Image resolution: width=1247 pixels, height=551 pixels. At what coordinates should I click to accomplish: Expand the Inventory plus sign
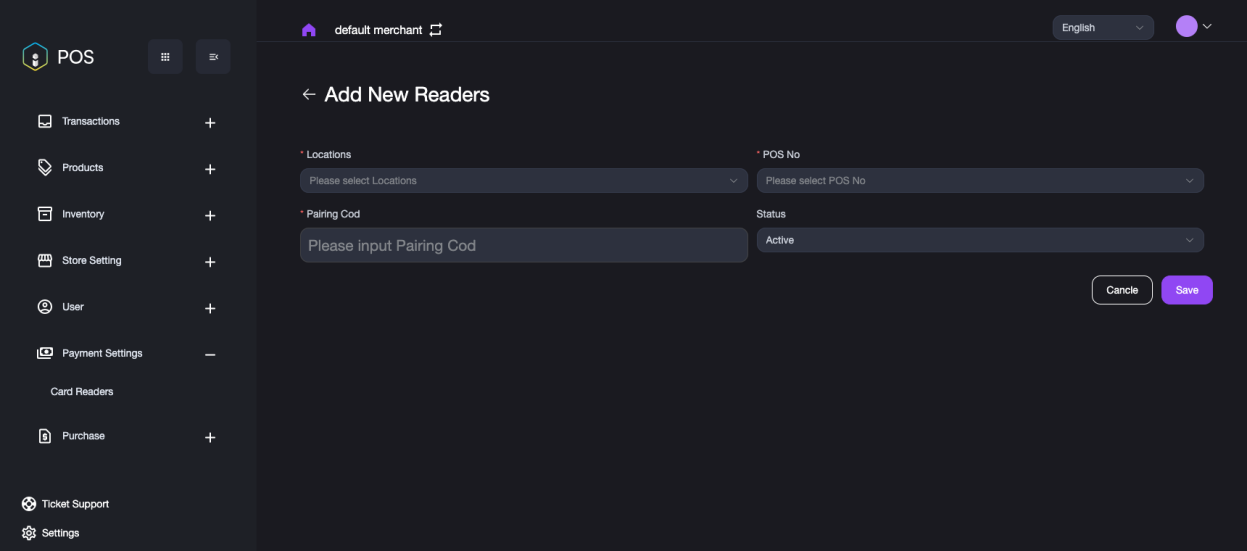210,216
